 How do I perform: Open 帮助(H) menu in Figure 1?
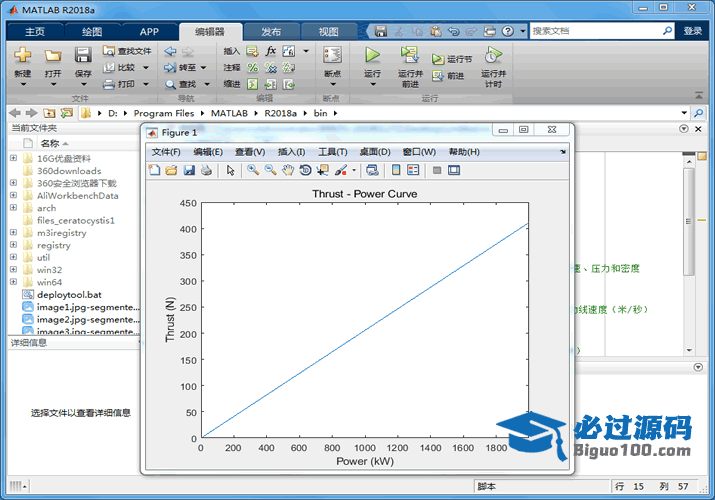click(464, 152)
